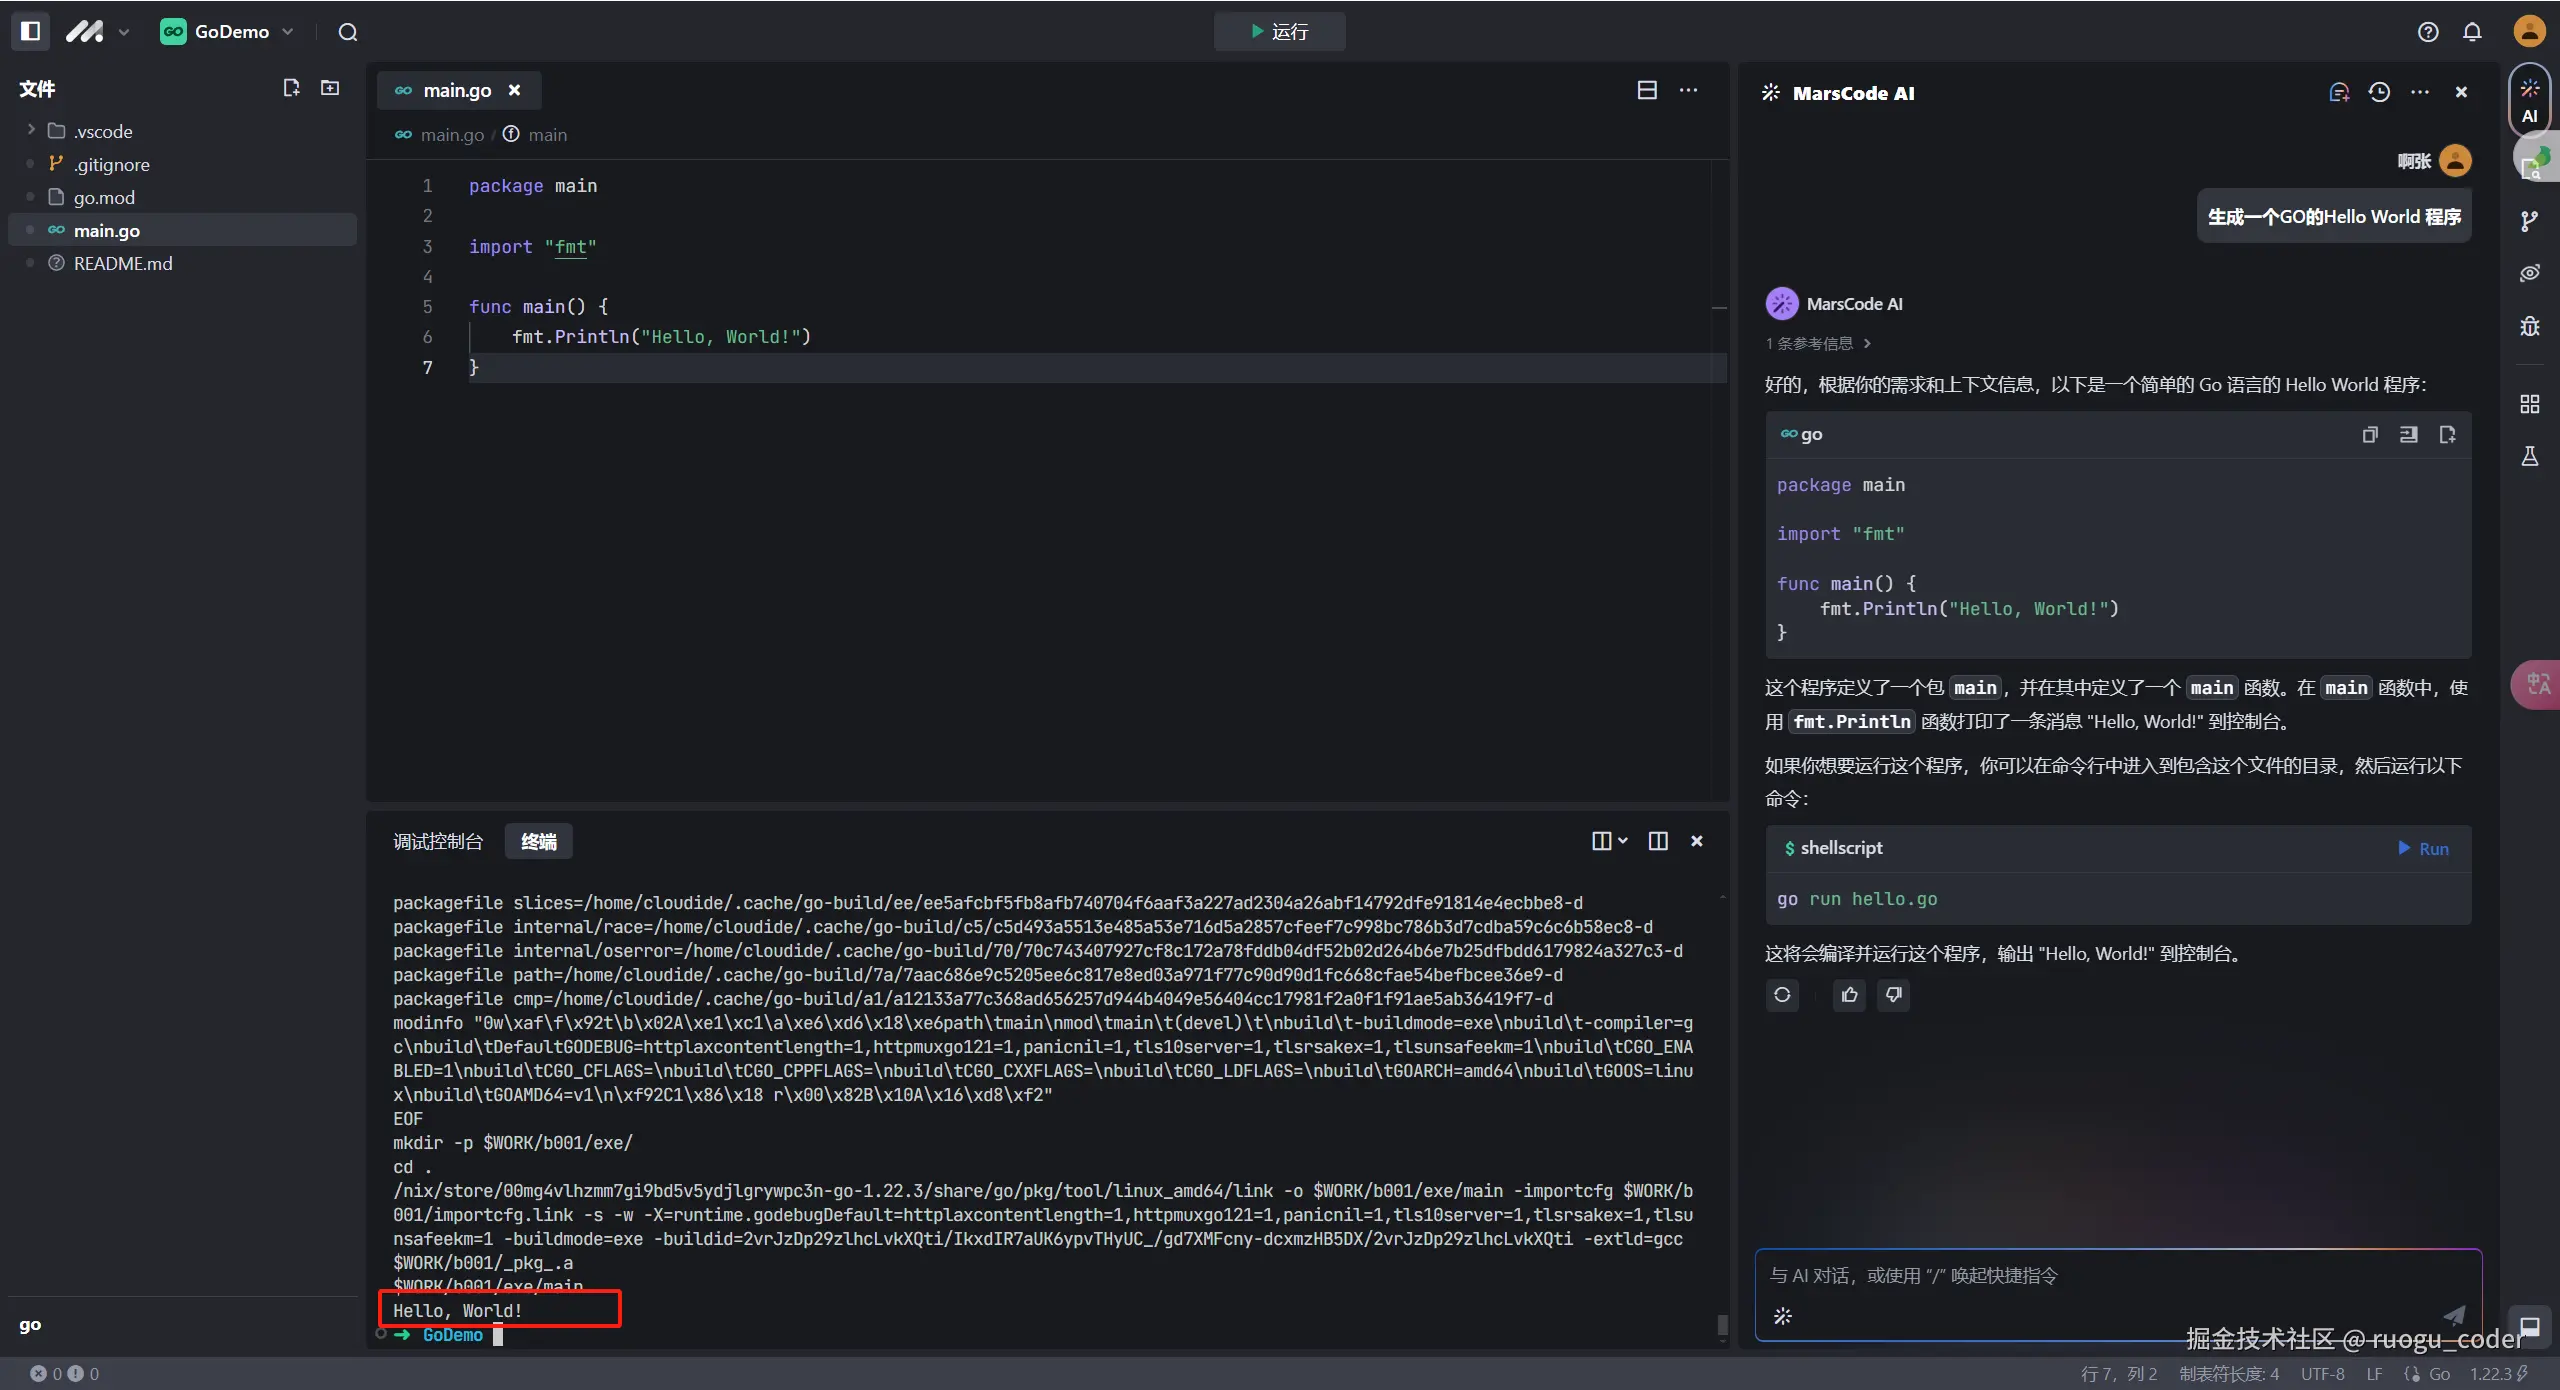Click the new folder icon in file panel
The height and width of the screenshot is (1390, 2560).
click(330, 88)
